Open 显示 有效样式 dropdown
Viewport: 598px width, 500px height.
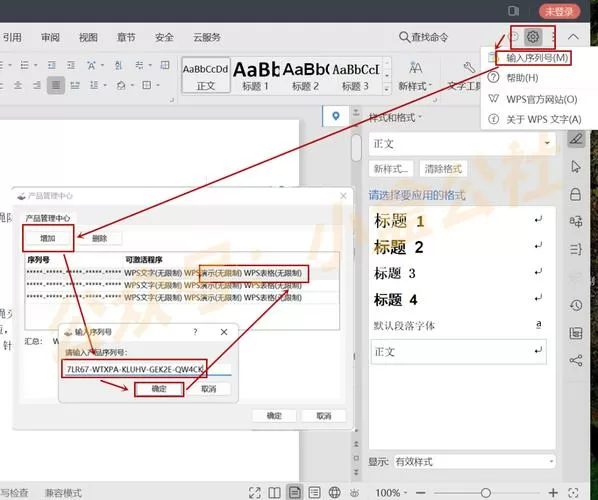coord(474,461)
